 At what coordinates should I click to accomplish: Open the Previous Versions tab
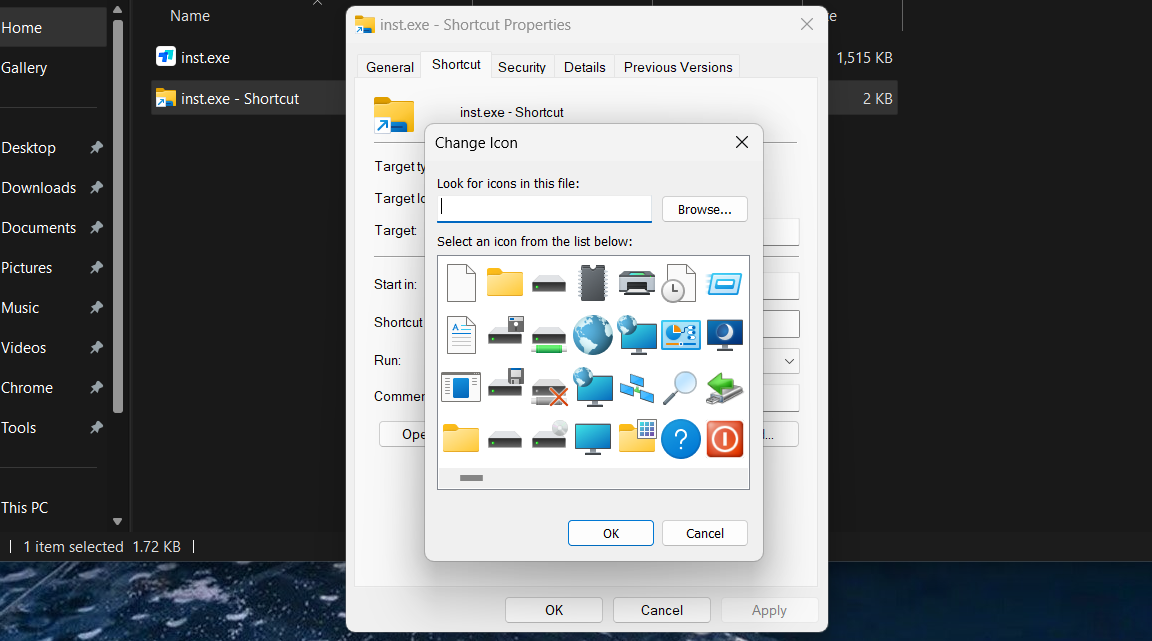pyautogui.click(x=678, y=67)
